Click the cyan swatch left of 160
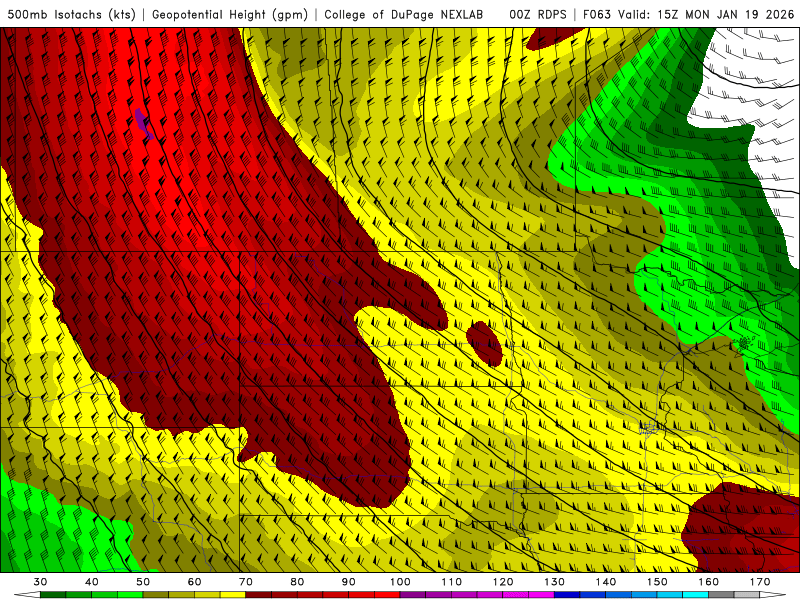Viewport: 800px width, 600px height. tap(695, 594)
